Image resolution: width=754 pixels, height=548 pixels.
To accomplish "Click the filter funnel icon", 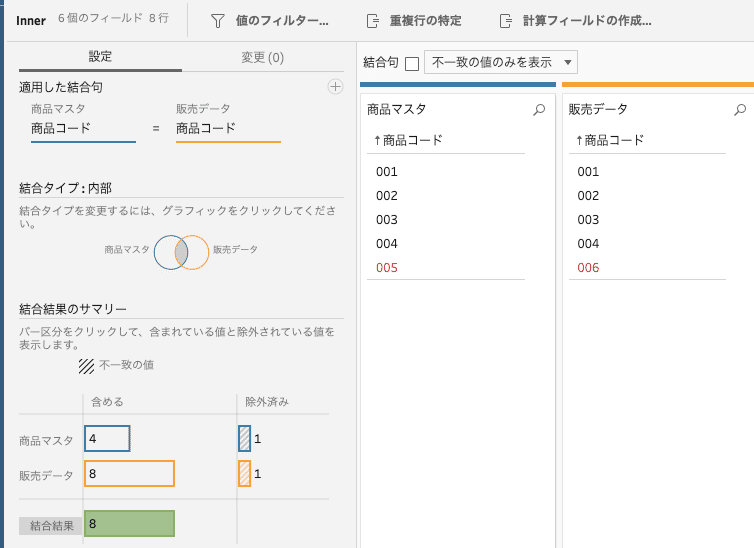I will click(x=218, y=21).
